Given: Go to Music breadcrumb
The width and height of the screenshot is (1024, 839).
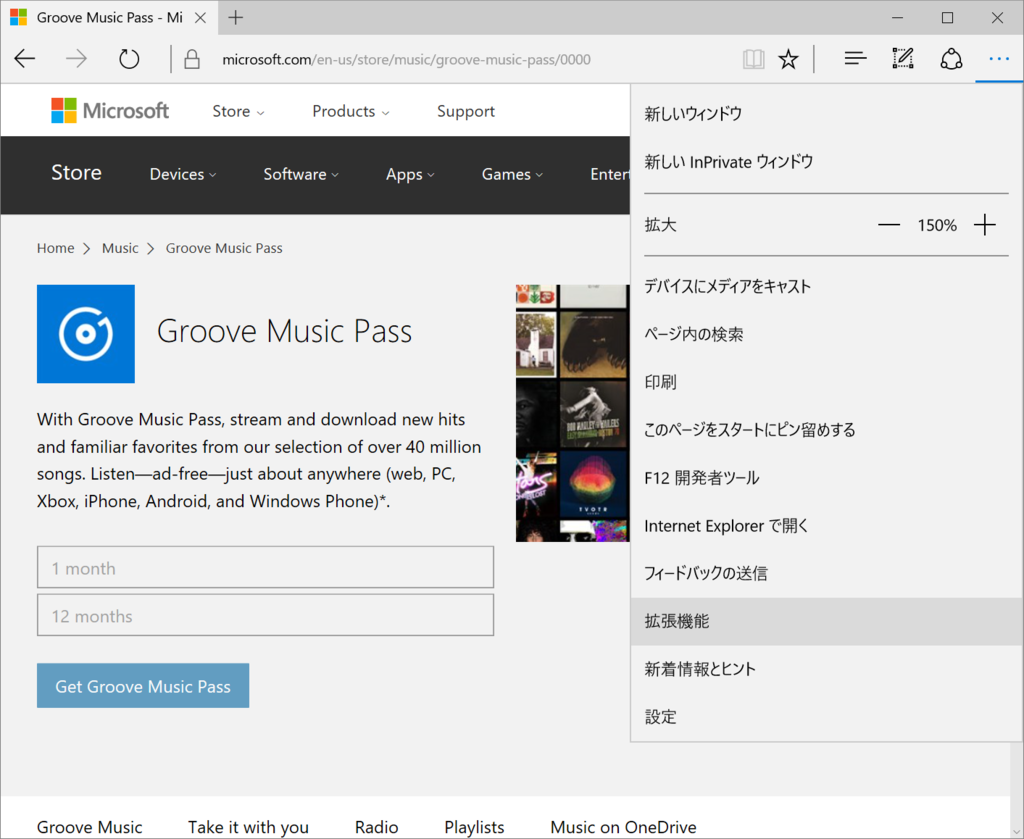Looking at the screenshot, I should [x=120, y=248].
